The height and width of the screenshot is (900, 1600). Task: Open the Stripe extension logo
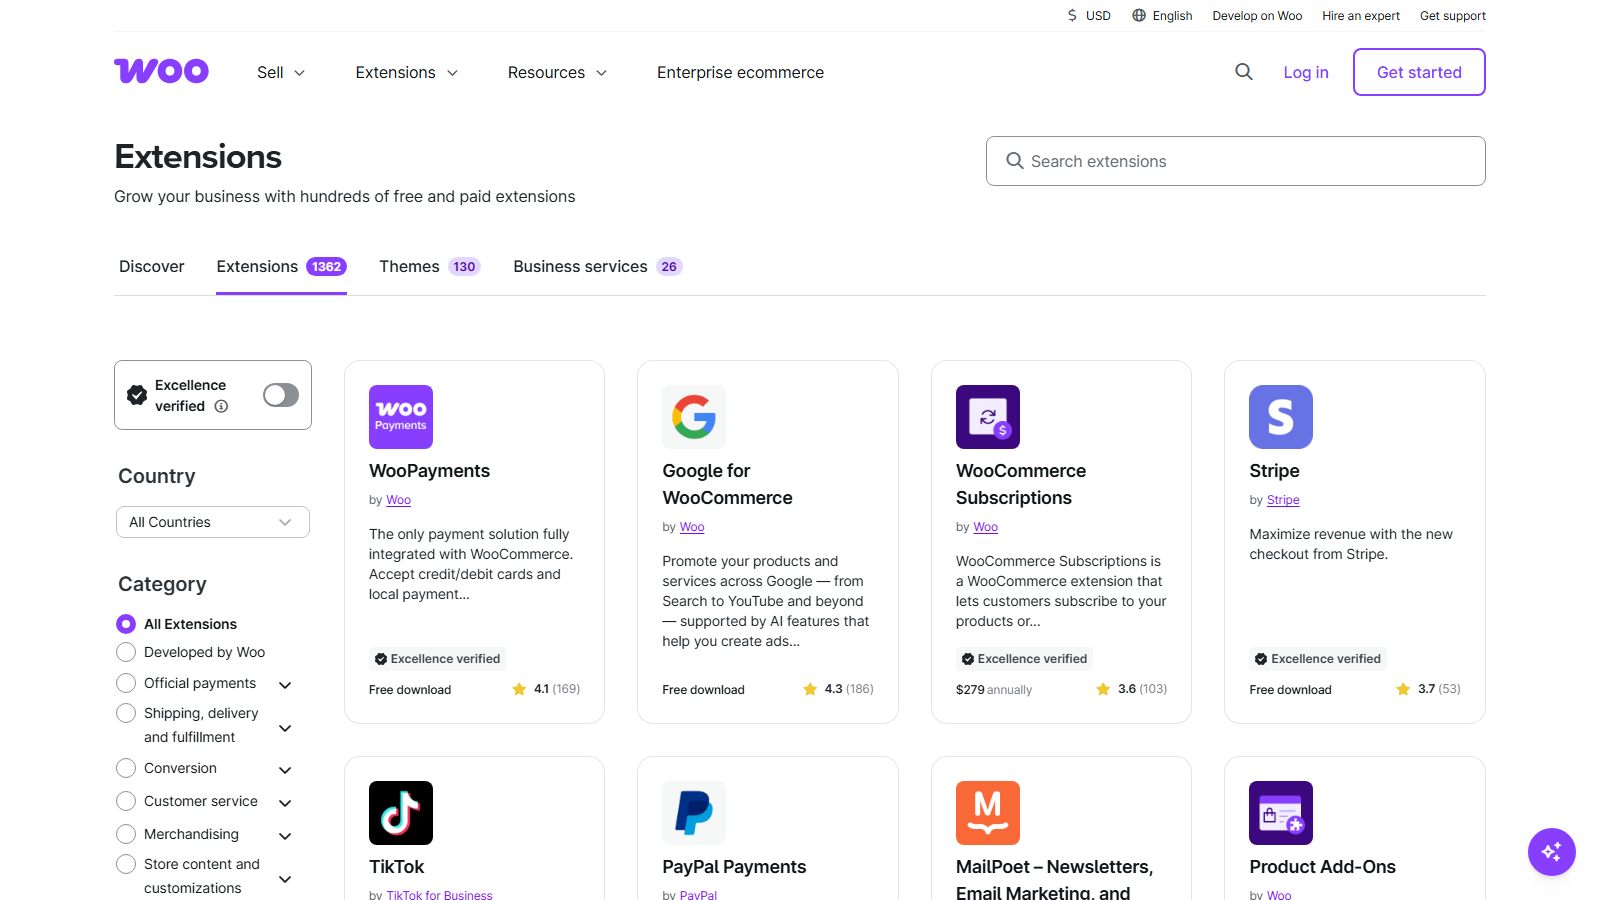1281,417
